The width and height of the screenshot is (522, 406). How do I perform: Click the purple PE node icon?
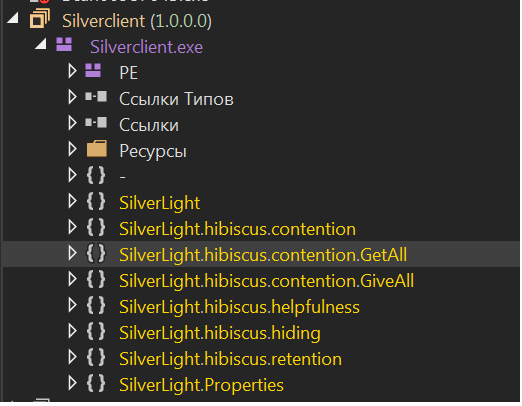93,70
